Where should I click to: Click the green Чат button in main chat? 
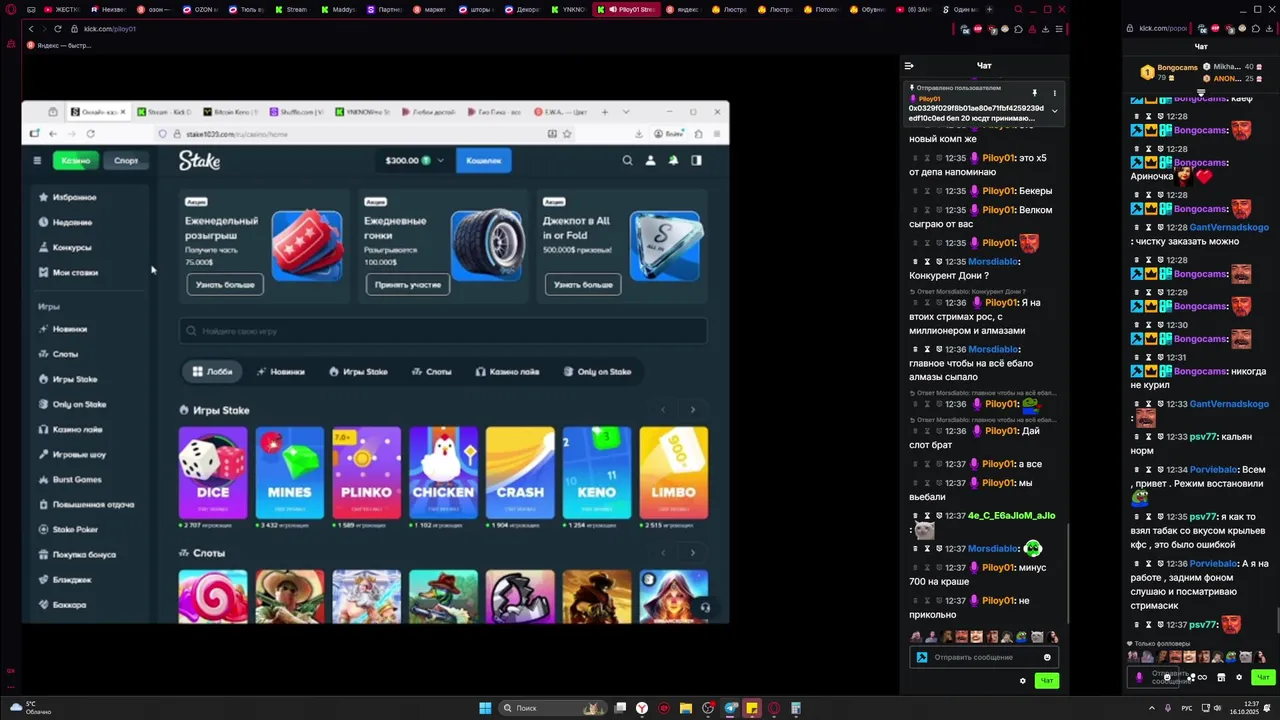(1046, 681)
